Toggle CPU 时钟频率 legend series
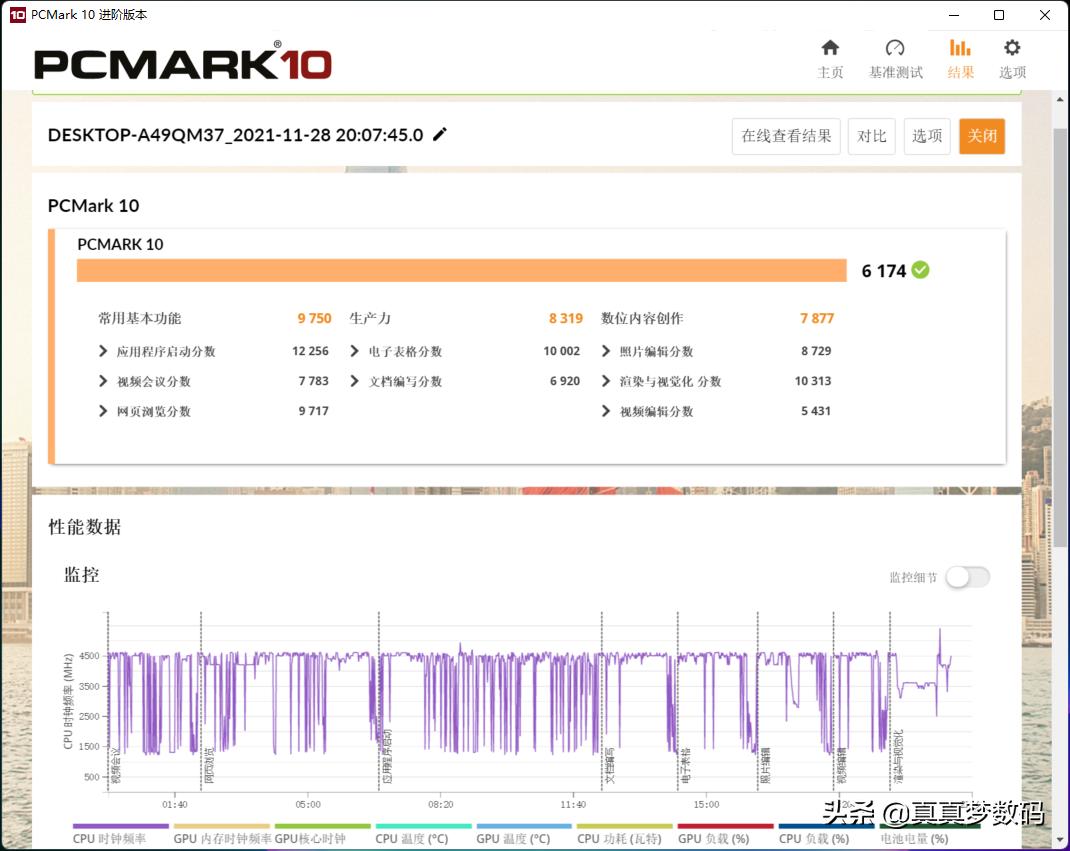The width and height of the screenshot is (1070, 851). 110,838
